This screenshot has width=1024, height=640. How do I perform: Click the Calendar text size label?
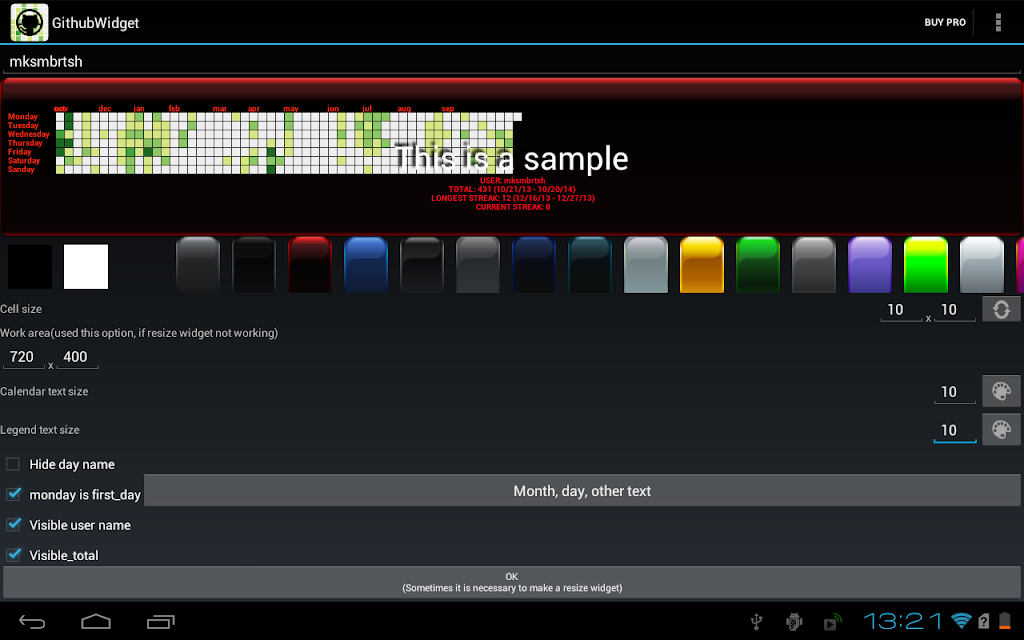tap(44, 391)
